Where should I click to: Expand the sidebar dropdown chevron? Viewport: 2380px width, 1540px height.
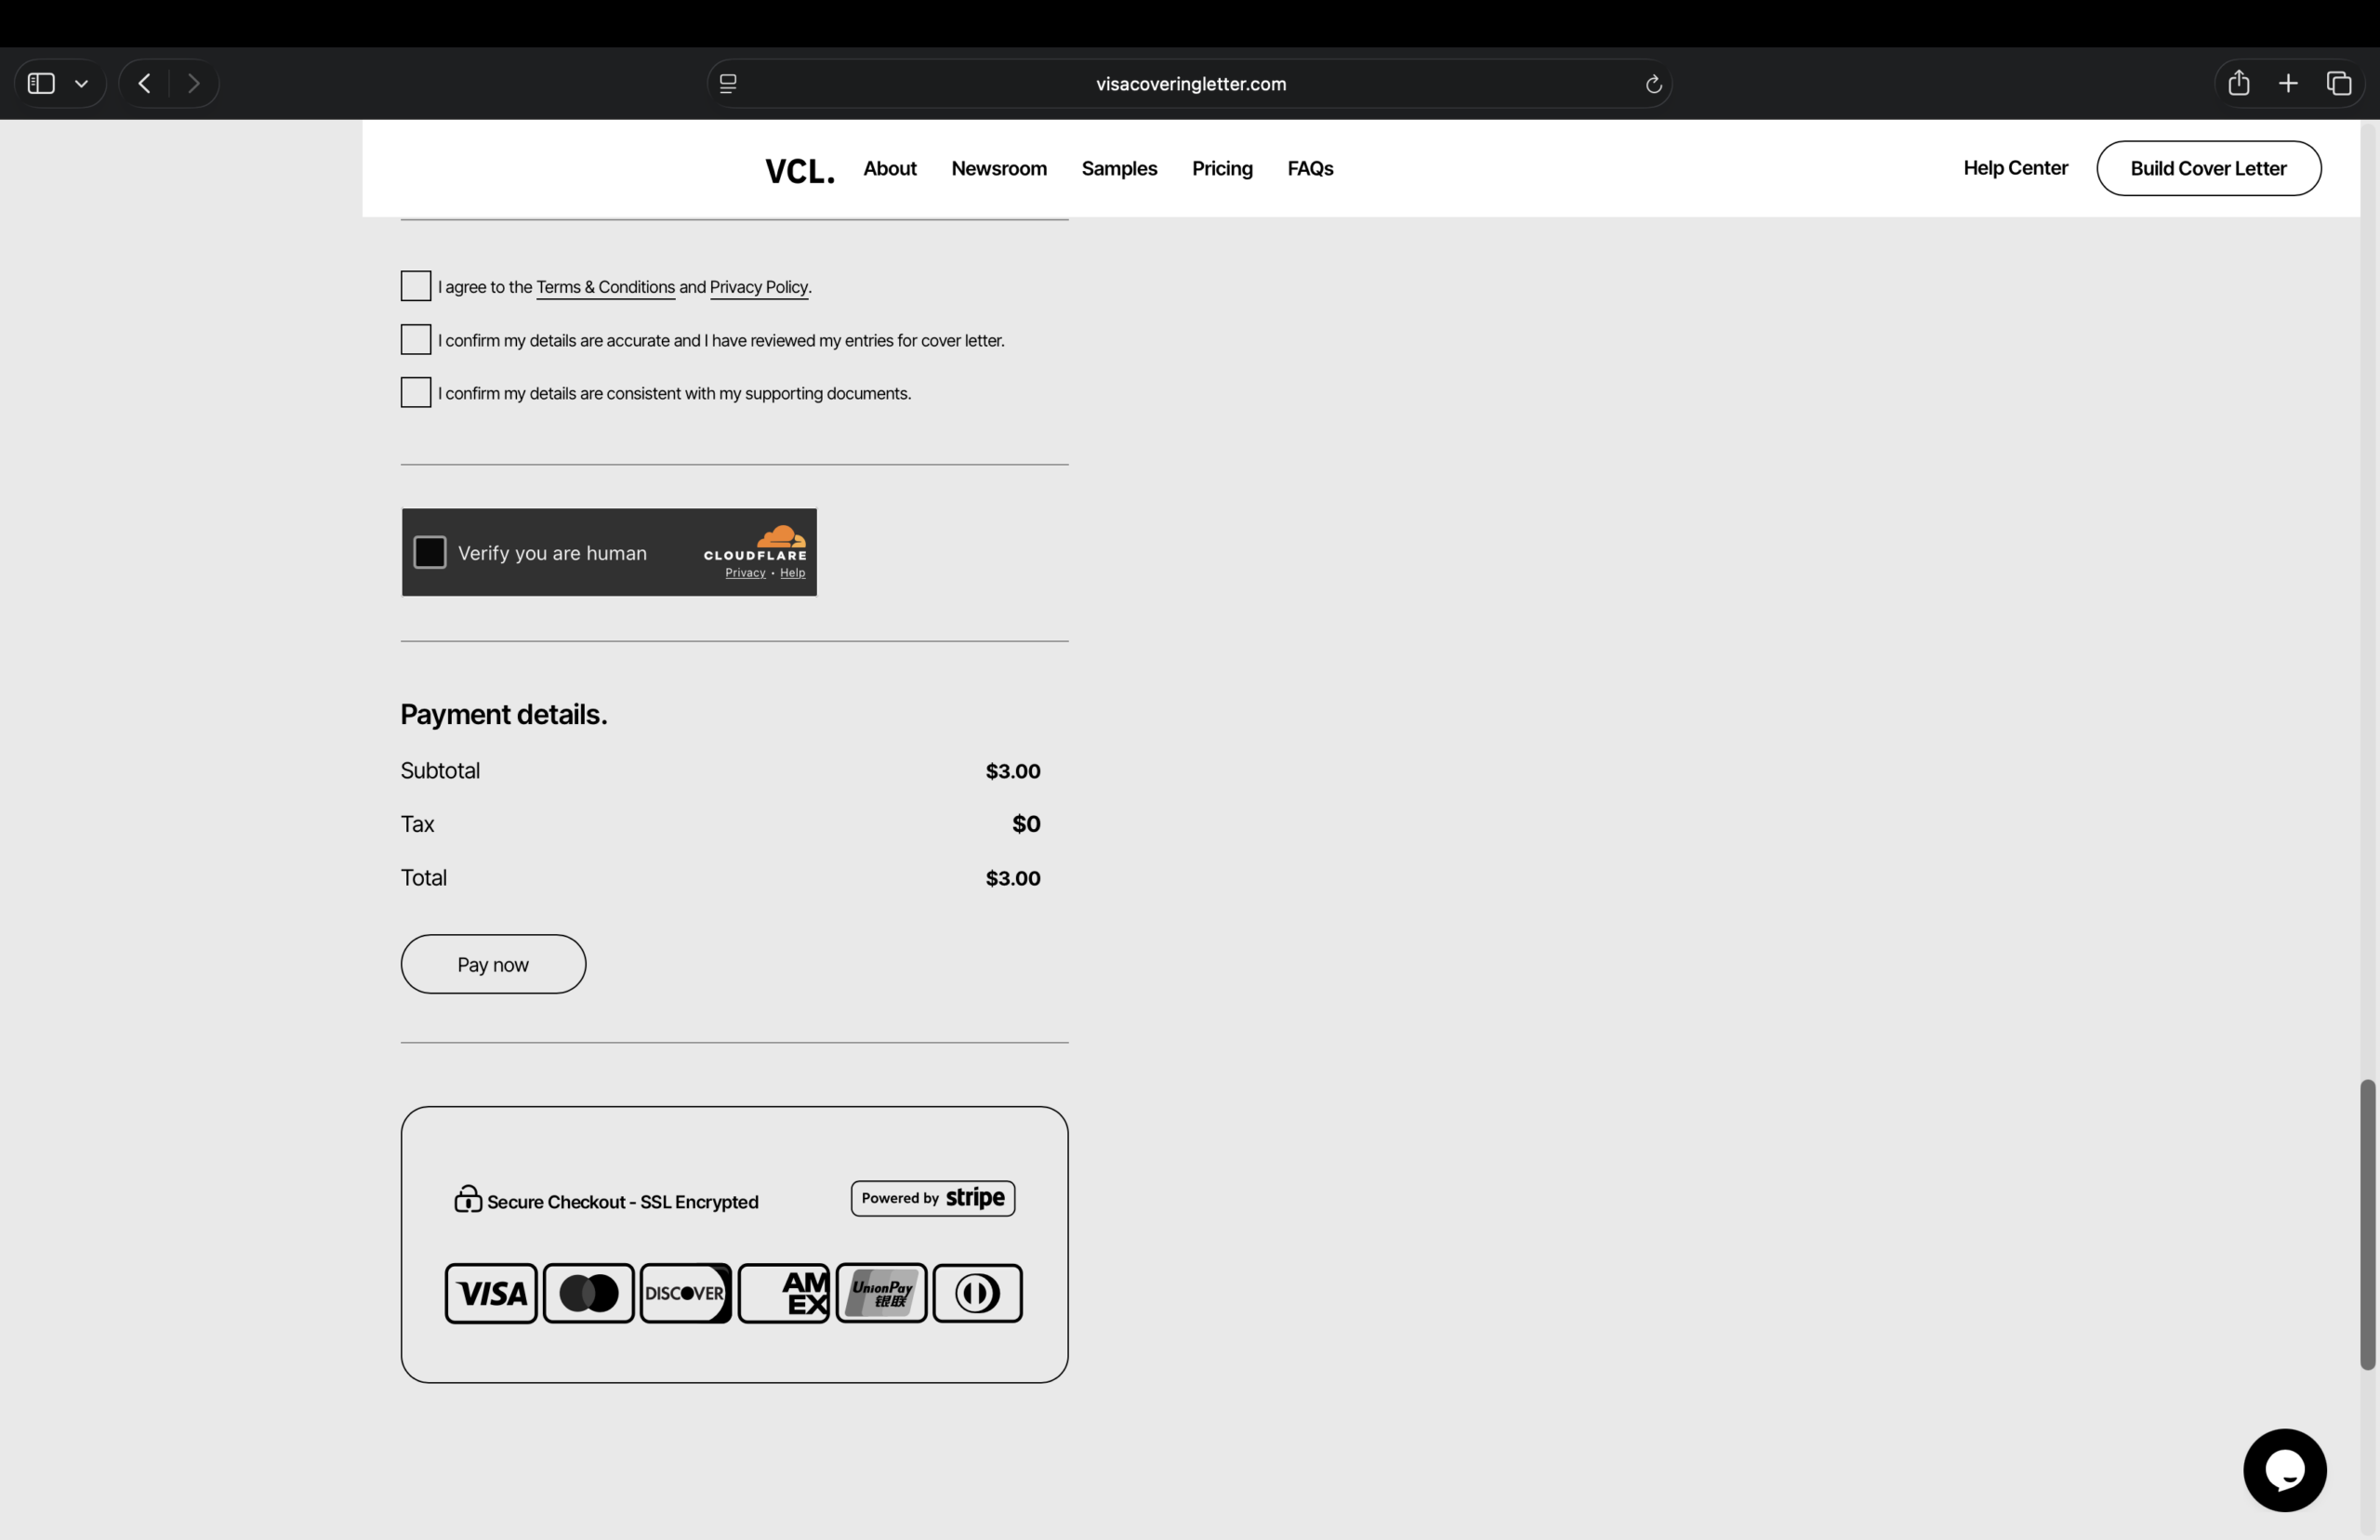coord(82,84)
